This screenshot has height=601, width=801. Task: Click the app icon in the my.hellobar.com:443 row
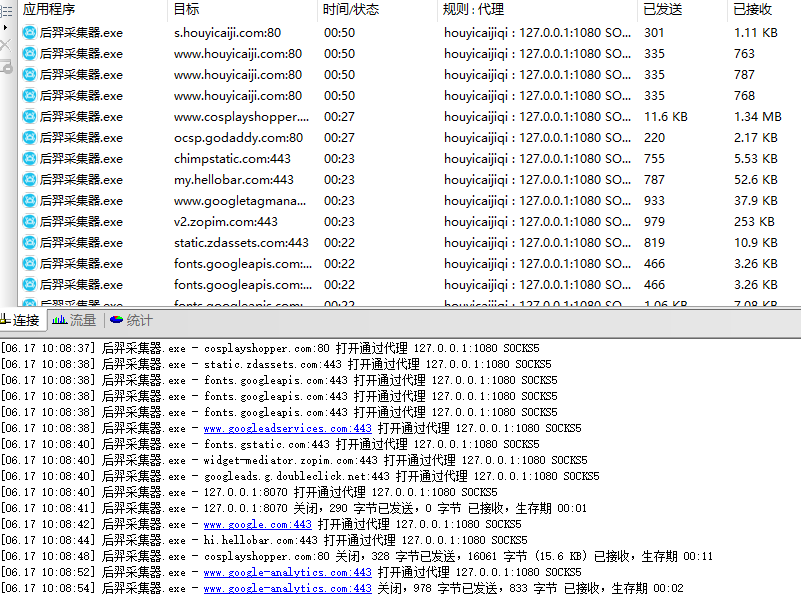(30, 179)
